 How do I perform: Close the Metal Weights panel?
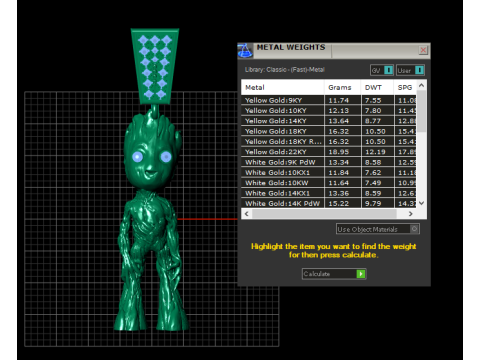point(423,50)
